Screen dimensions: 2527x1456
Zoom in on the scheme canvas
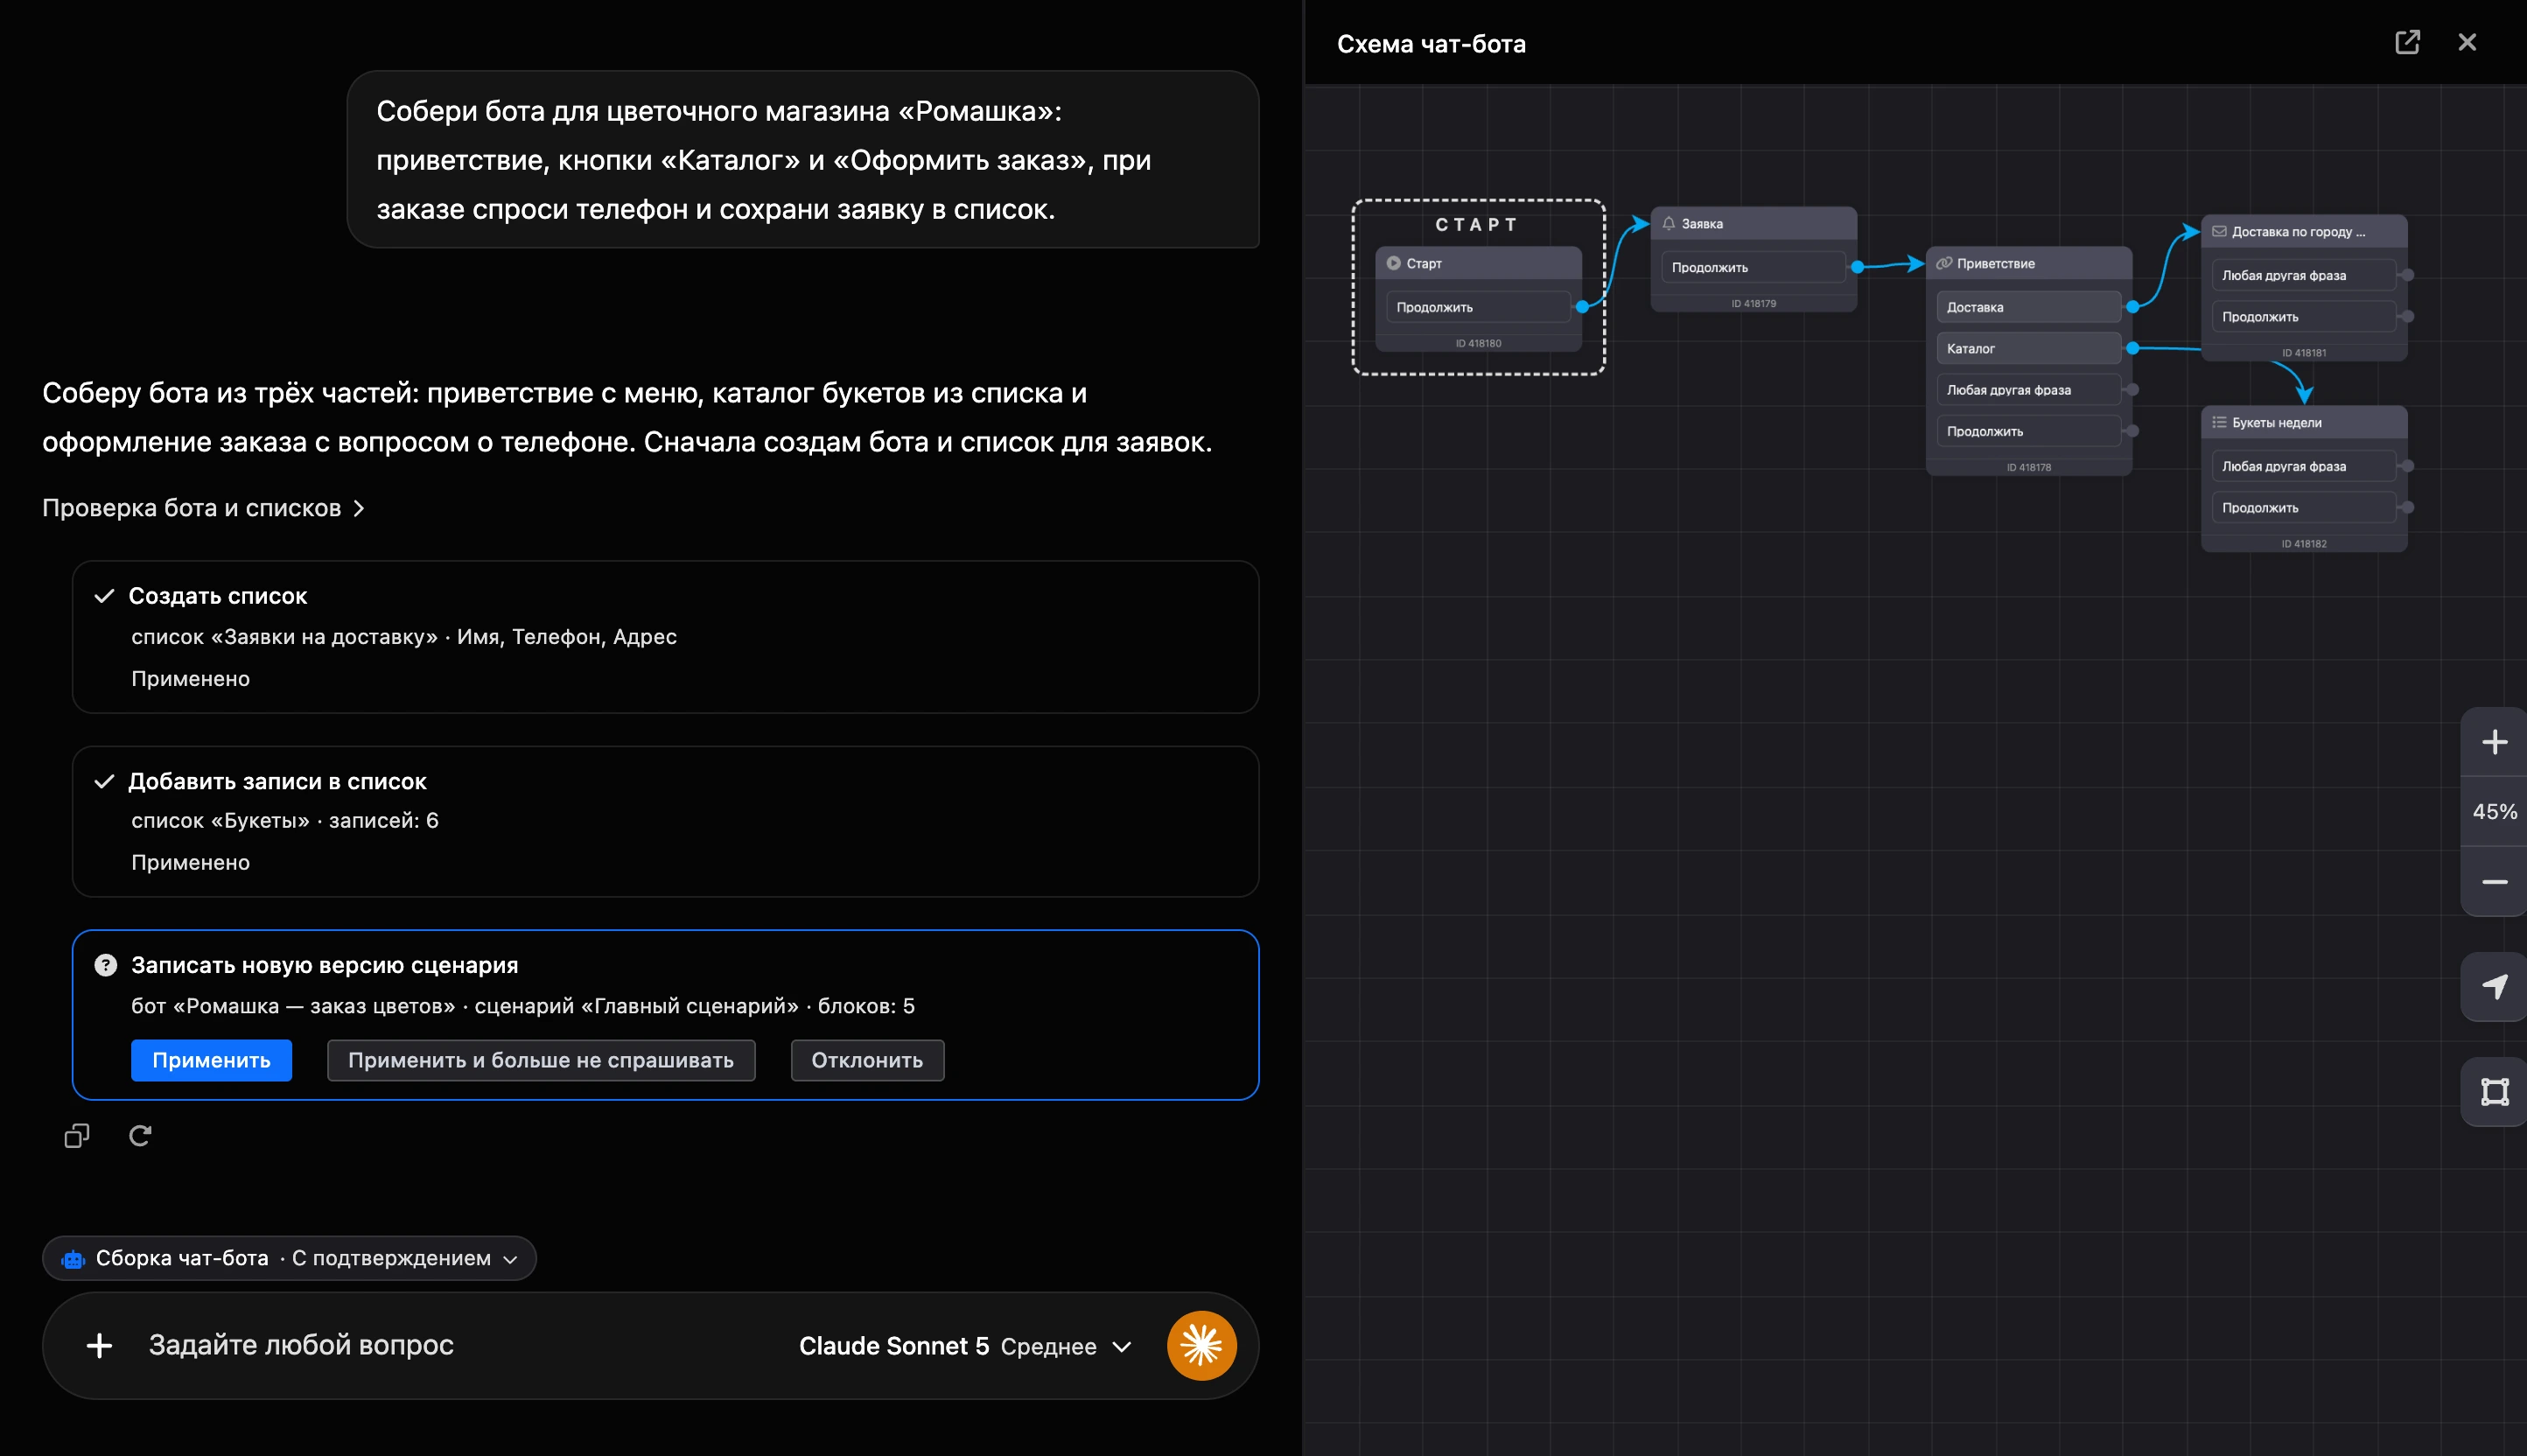[x=2494, y=742]
